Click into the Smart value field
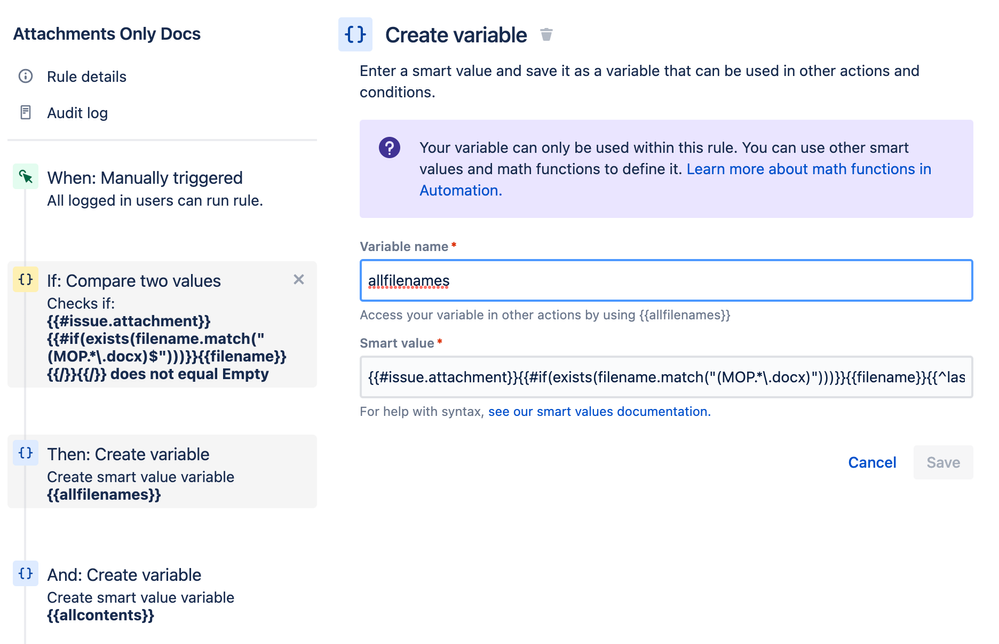Image resolution: width=999 pixels, height=644 pixels. point(665,377)
